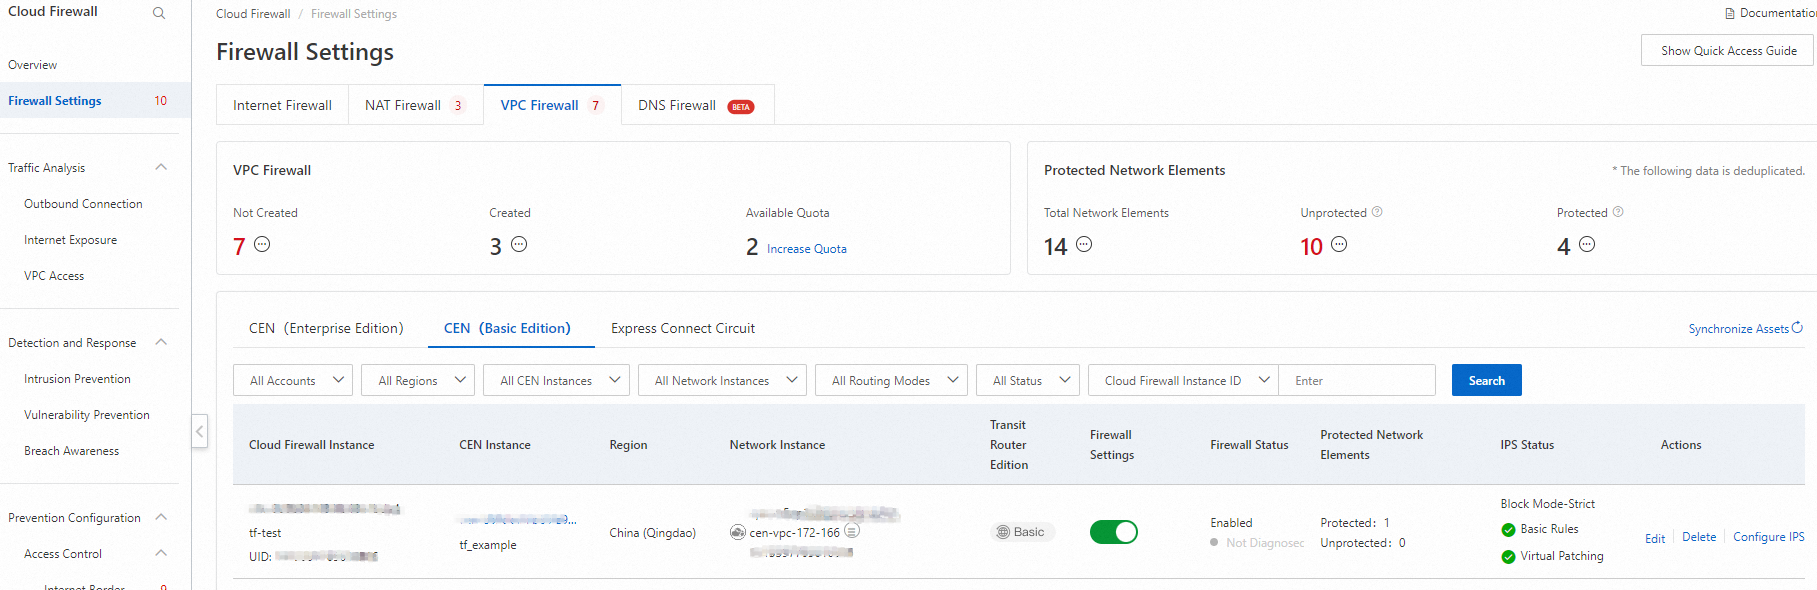
Task: Click the tf_example CEN instance text
Action: pos(488,545)
